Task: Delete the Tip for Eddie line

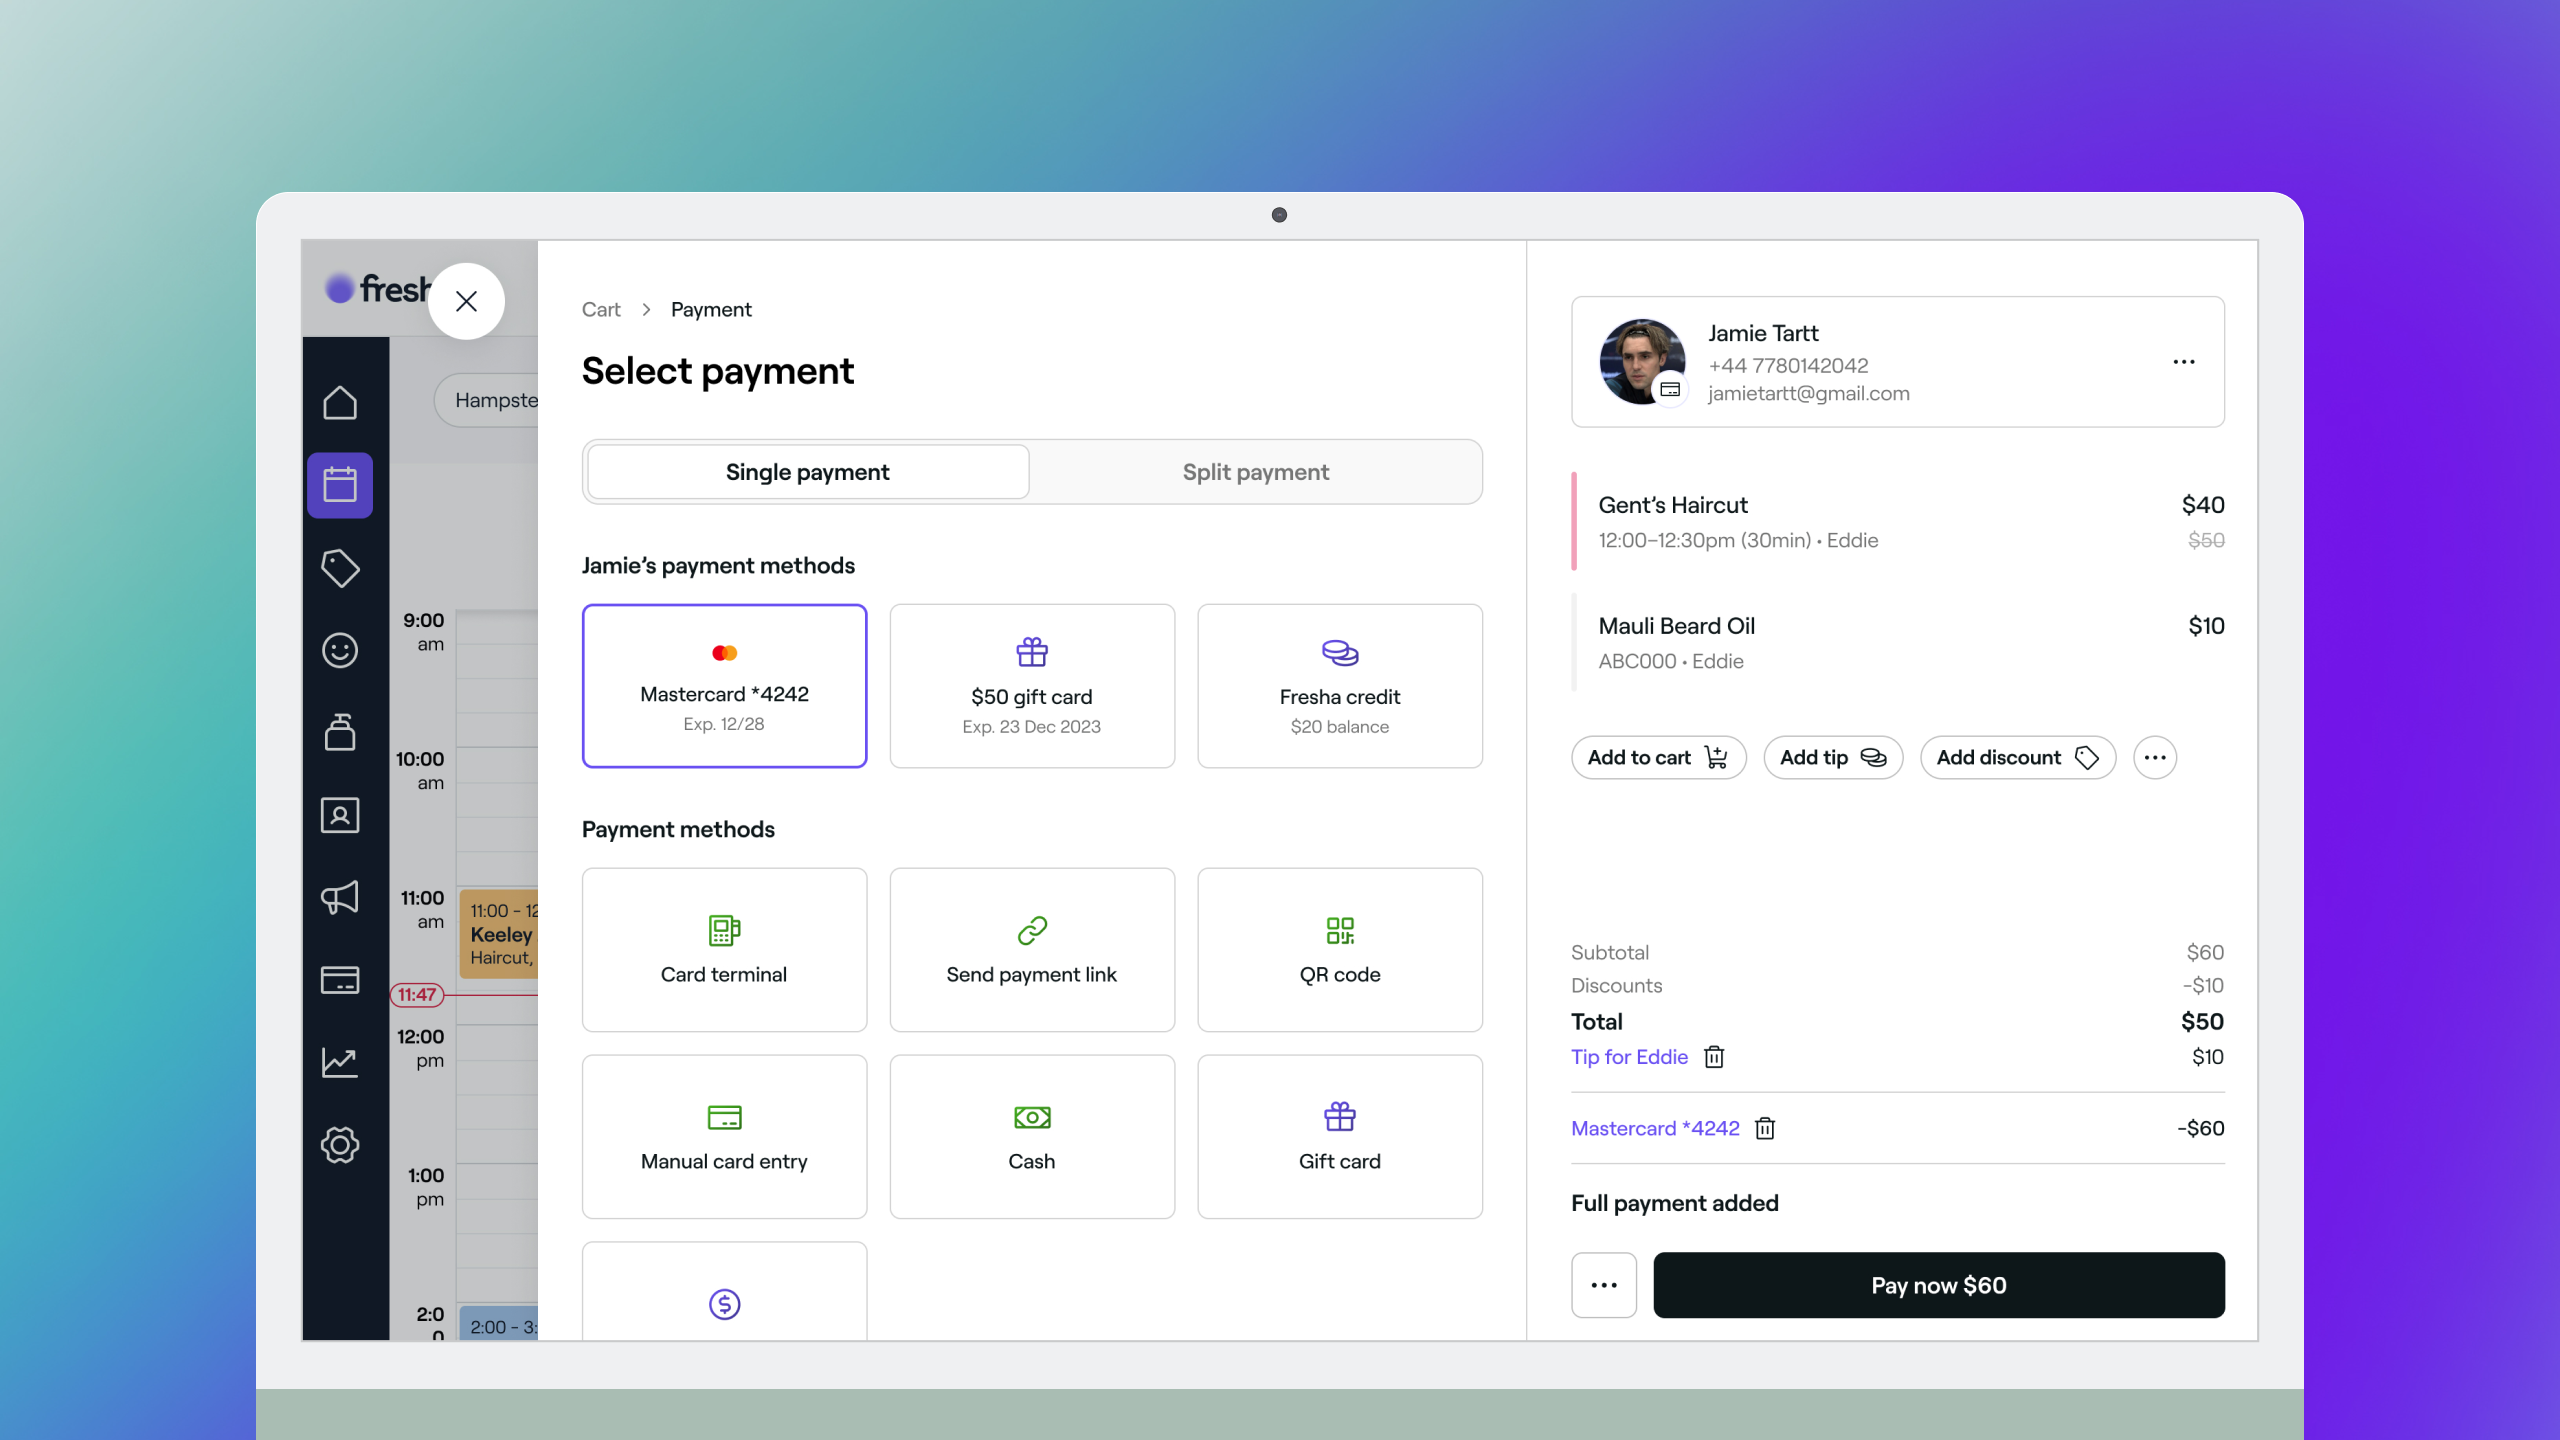Action: point(1714,1057)
